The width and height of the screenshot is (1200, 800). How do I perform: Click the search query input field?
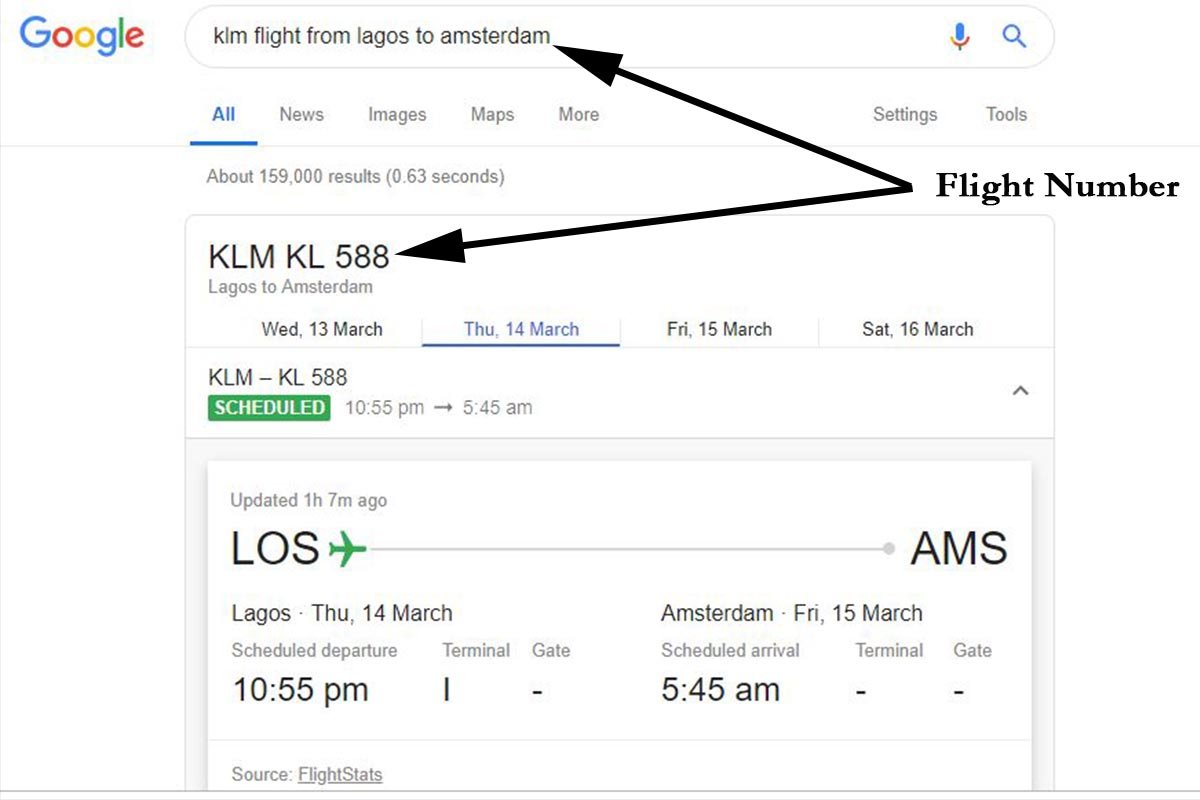coord(570,37)
